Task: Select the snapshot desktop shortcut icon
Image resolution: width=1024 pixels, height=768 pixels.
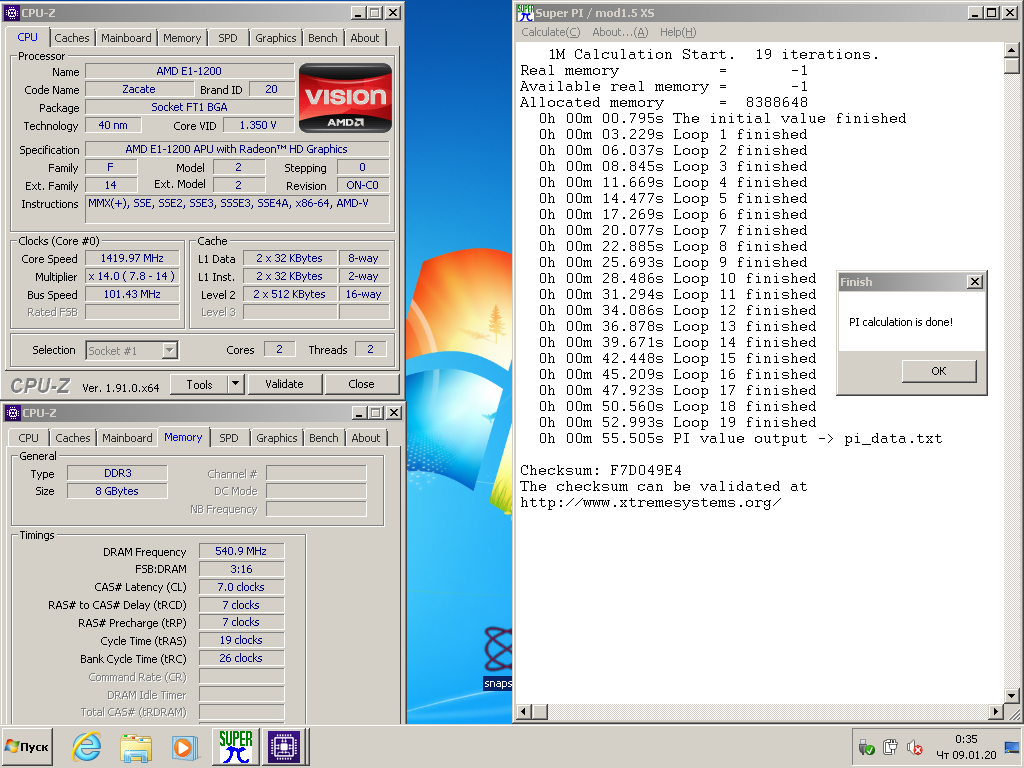Action: coord(498,657)
